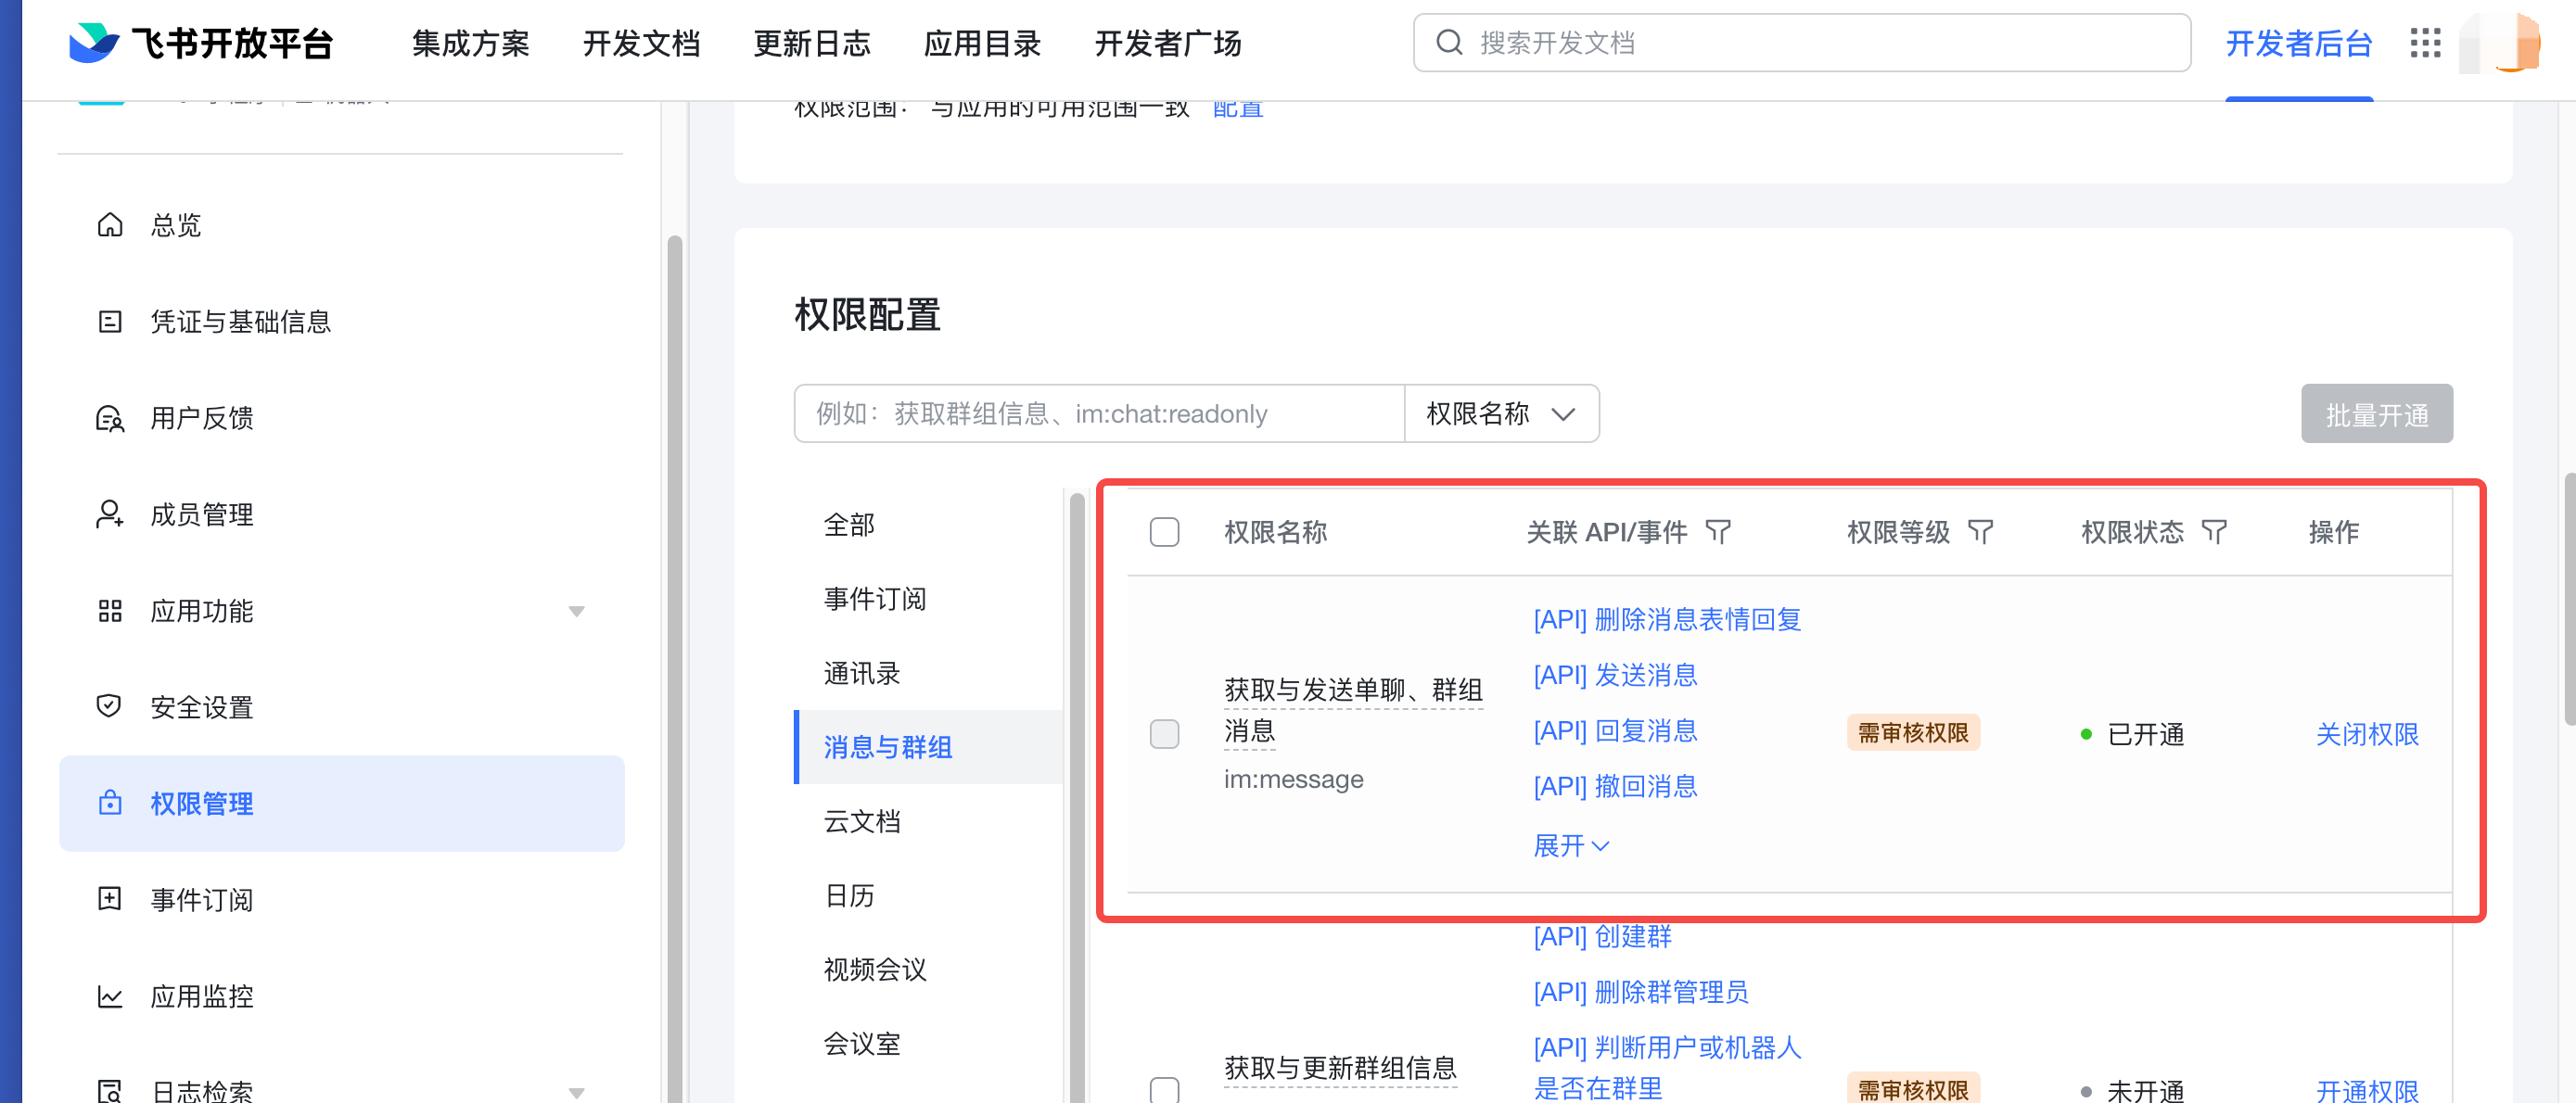Open the [API] 发送消息 link

point(1615,675)
